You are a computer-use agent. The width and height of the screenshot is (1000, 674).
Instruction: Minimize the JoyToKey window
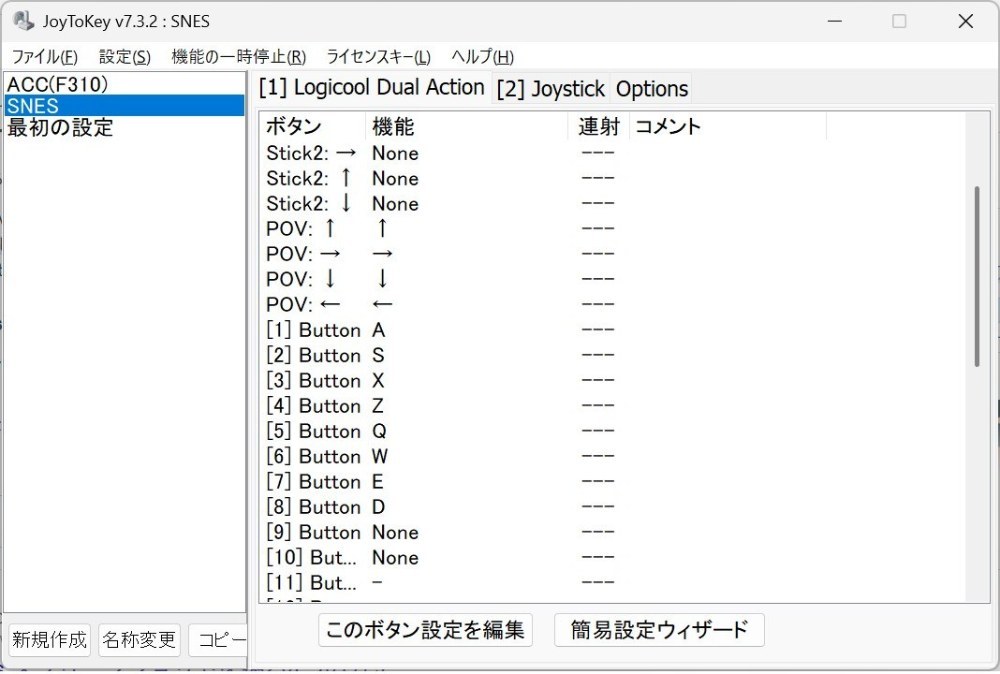click(835, 21)
